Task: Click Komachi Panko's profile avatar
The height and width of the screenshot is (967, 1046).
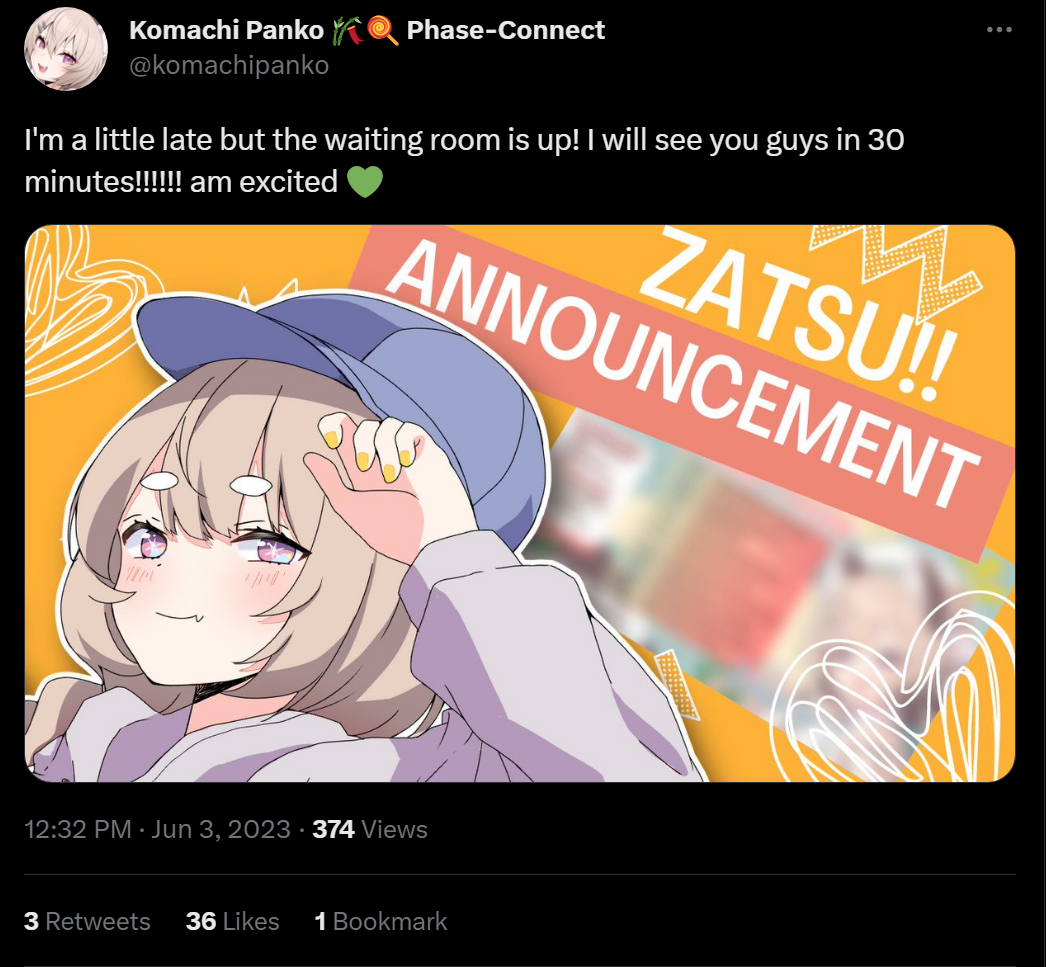Action: tap(65, 49)
